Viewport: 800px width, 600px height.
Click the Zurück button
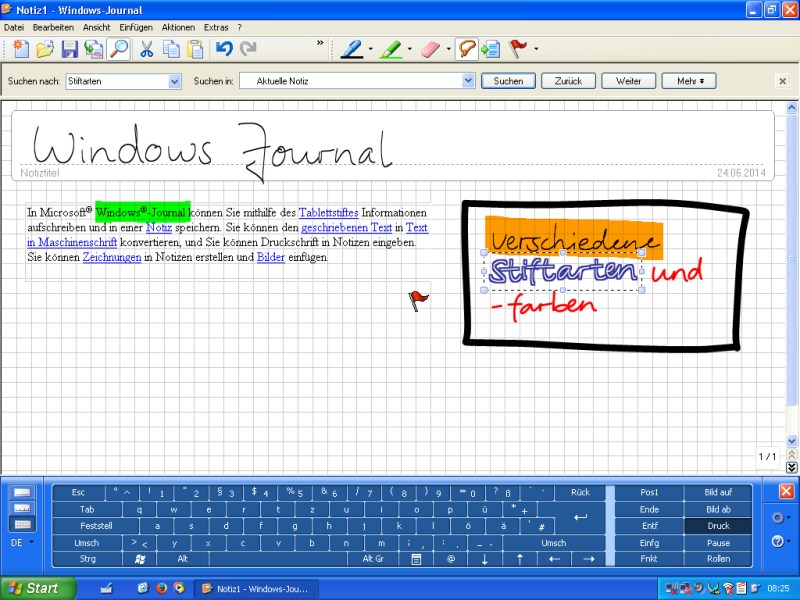568,81
